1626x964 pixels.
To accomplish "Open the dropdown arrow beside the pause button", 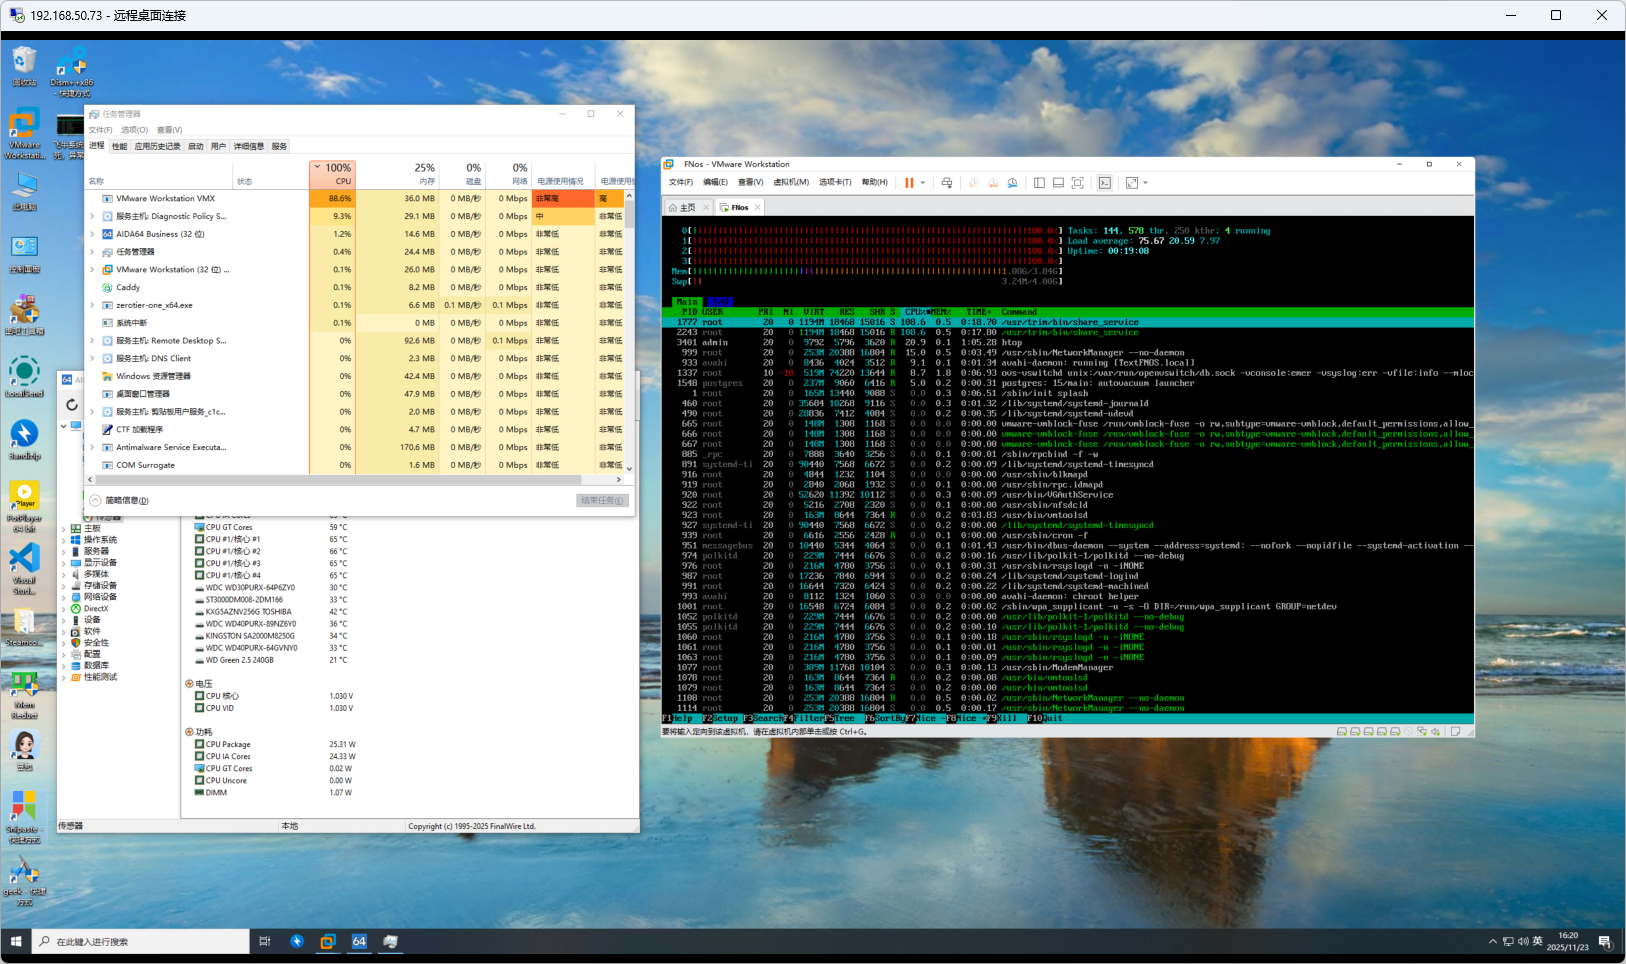I will pyautogui.click(x=922, y=183).
